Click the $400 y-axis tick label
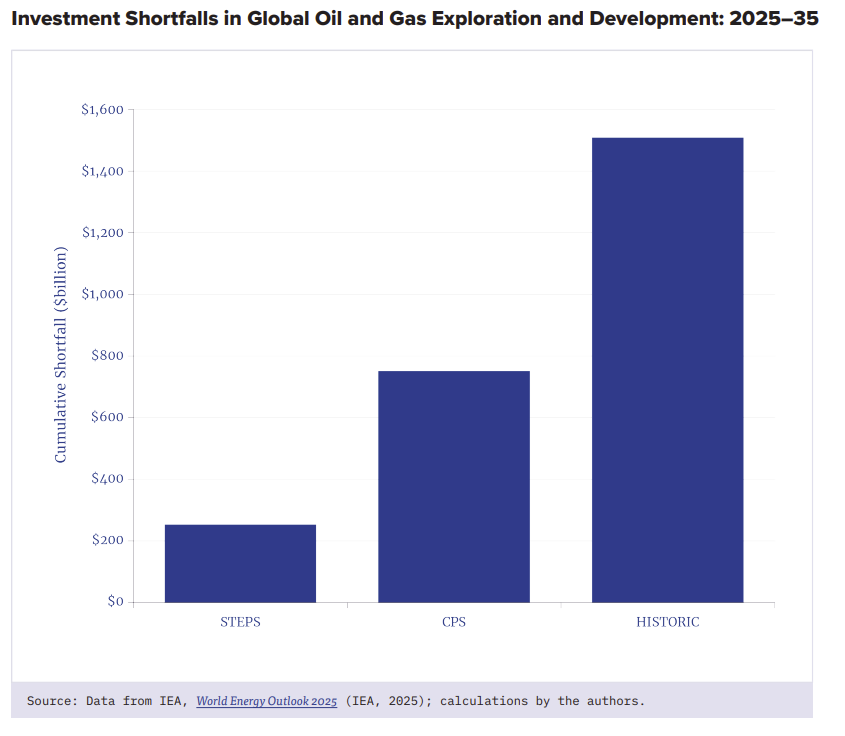This screenshot has width=845, height=736. click(x=106, y=479)
